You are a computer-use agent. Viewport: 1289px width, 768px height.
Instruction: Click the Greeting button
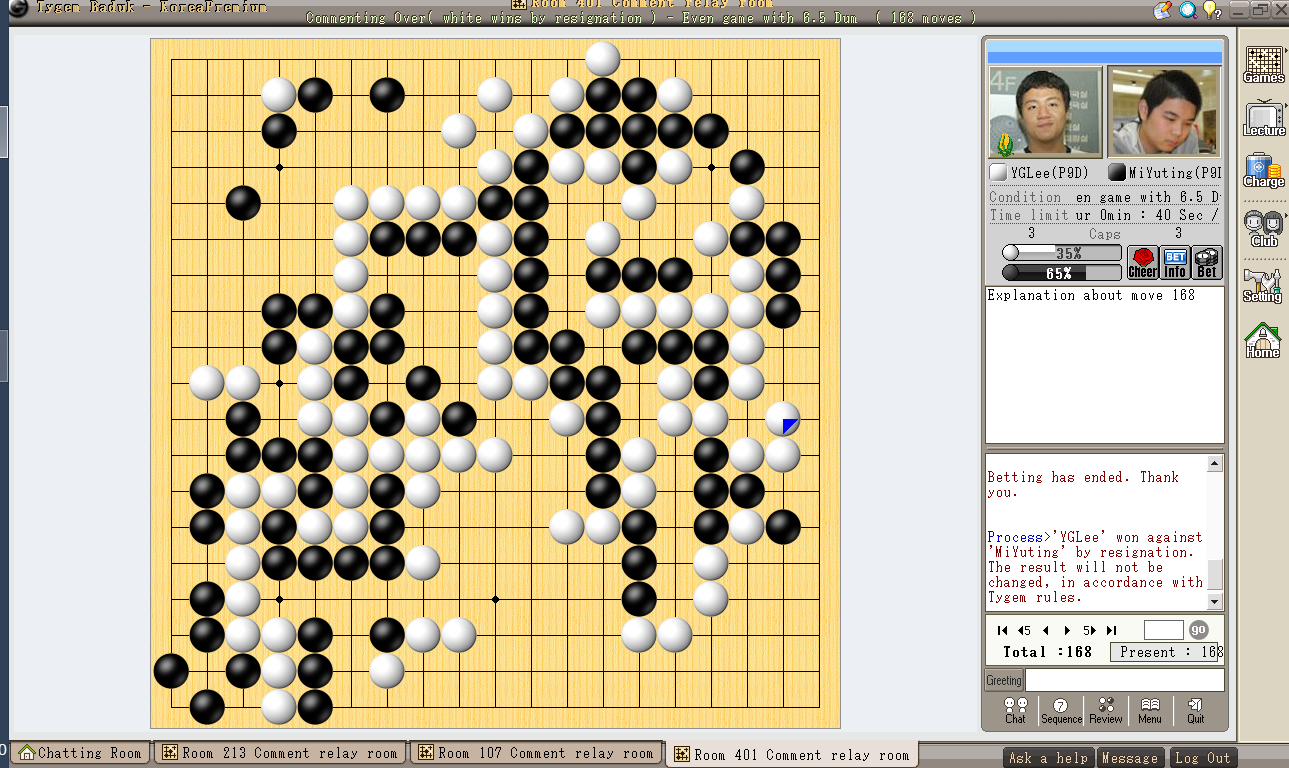[1004, 681]
